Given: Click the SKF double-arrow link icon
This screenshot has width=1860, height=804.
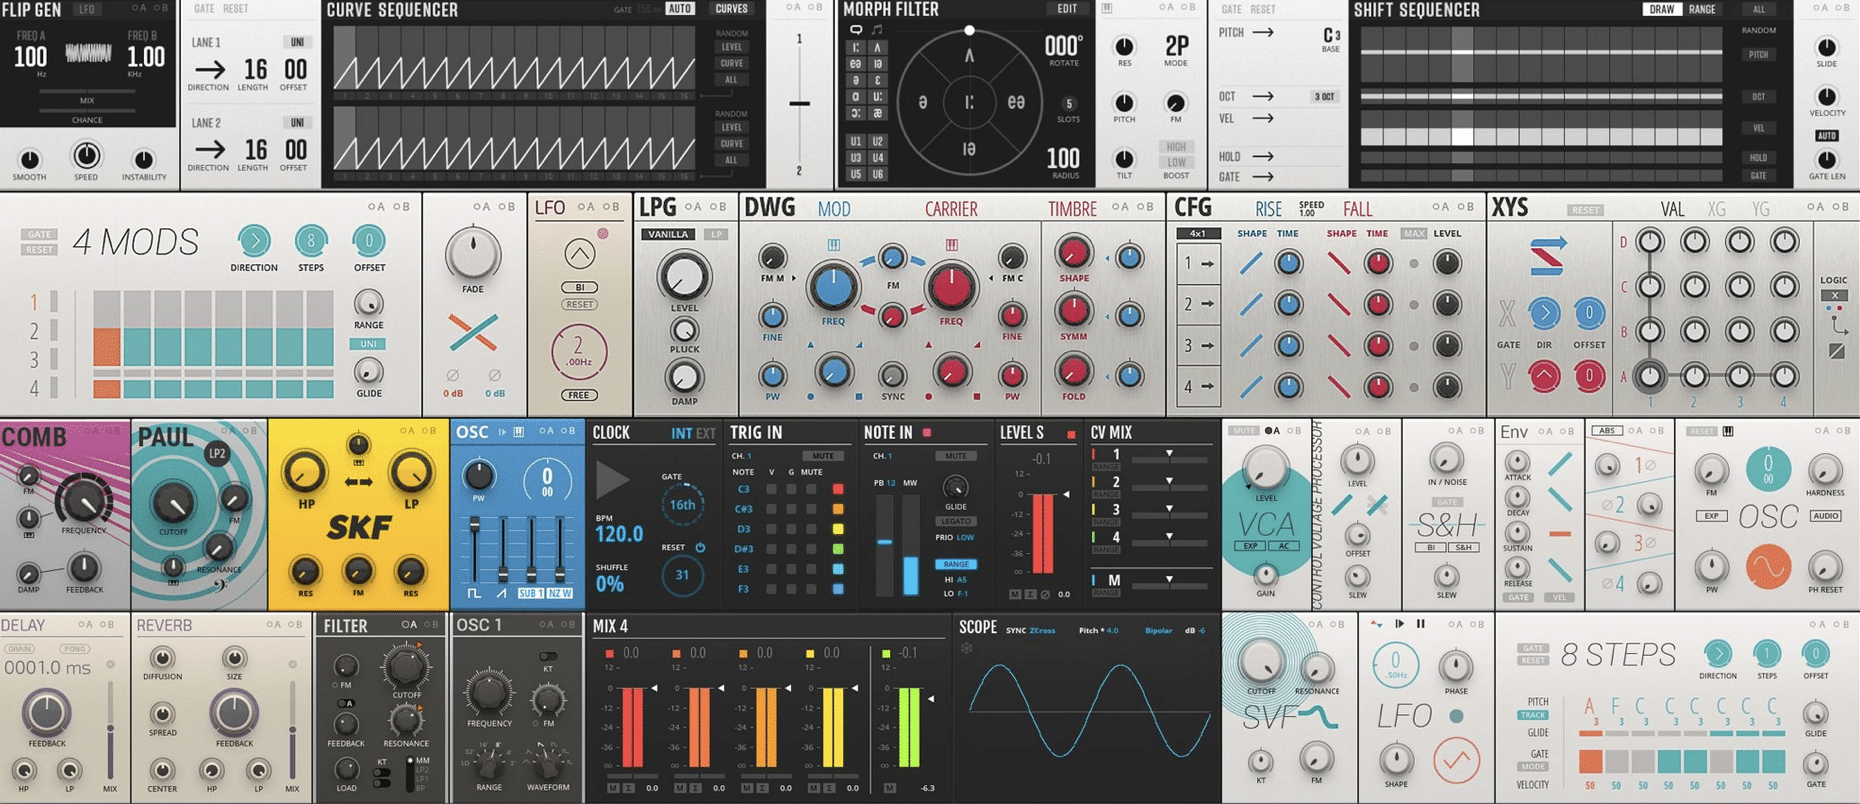Looking at the screenshot, I should coord(358,483).
